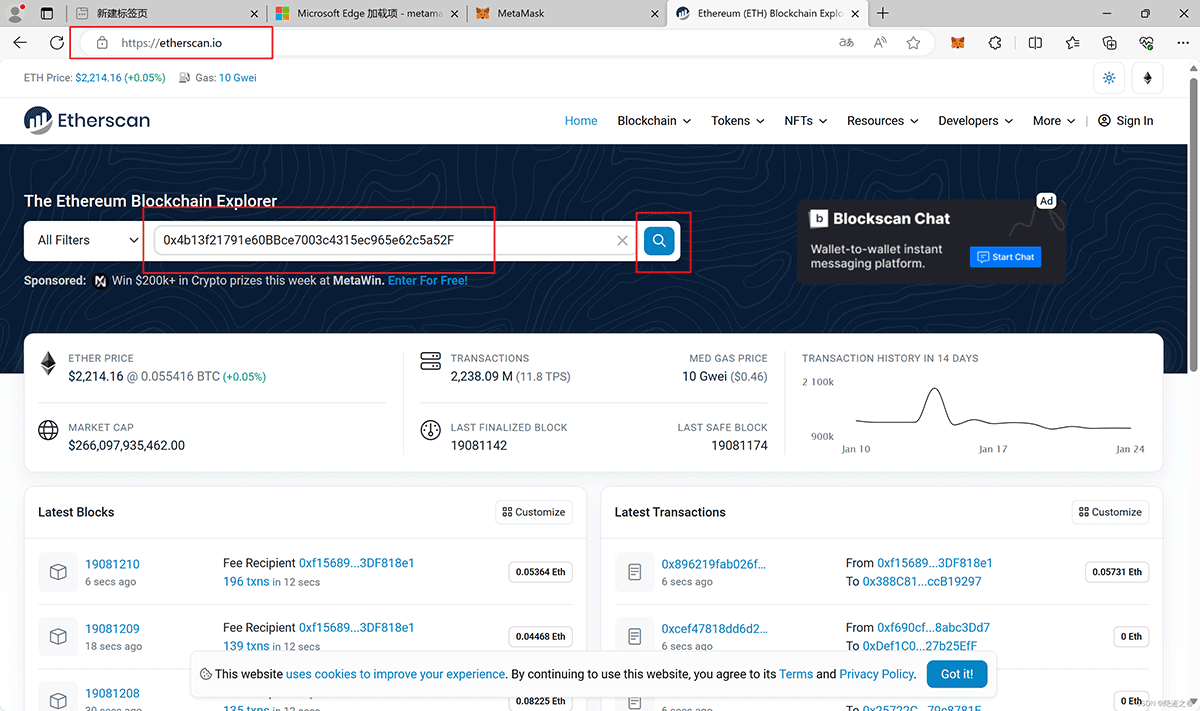The image size is (1200, 711).
Task: Open the Developers menu
Action: [975, 121]
